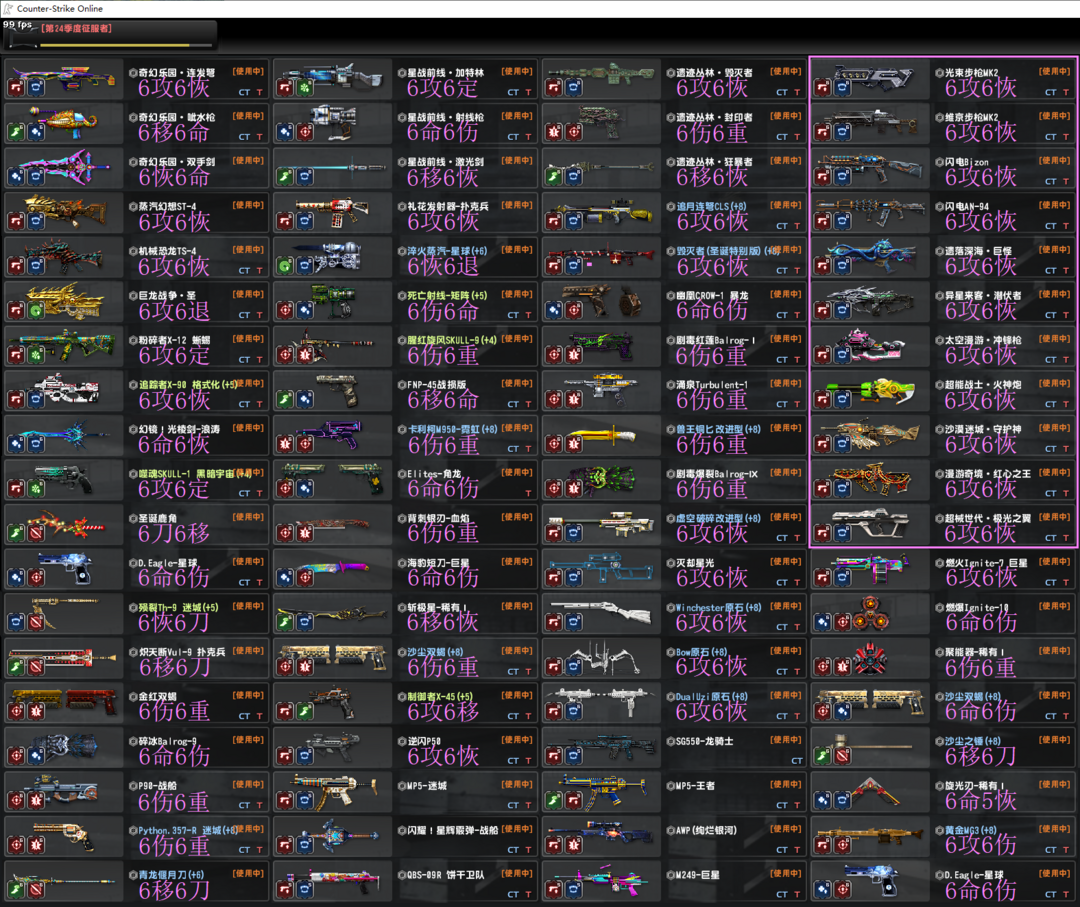Click the 第24季度征服者 title text
The image size is (1080, 907).
pyautogui.click(x=76, y=29)
